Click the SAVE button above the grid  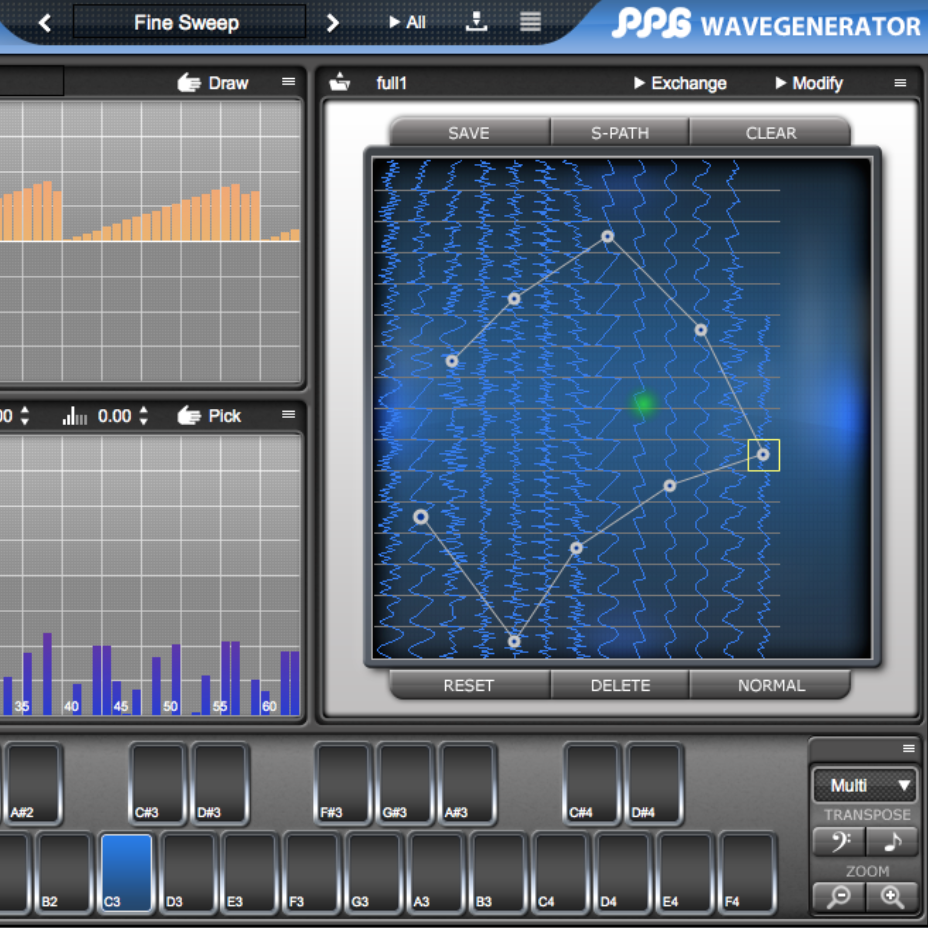(x=468, y=132)
